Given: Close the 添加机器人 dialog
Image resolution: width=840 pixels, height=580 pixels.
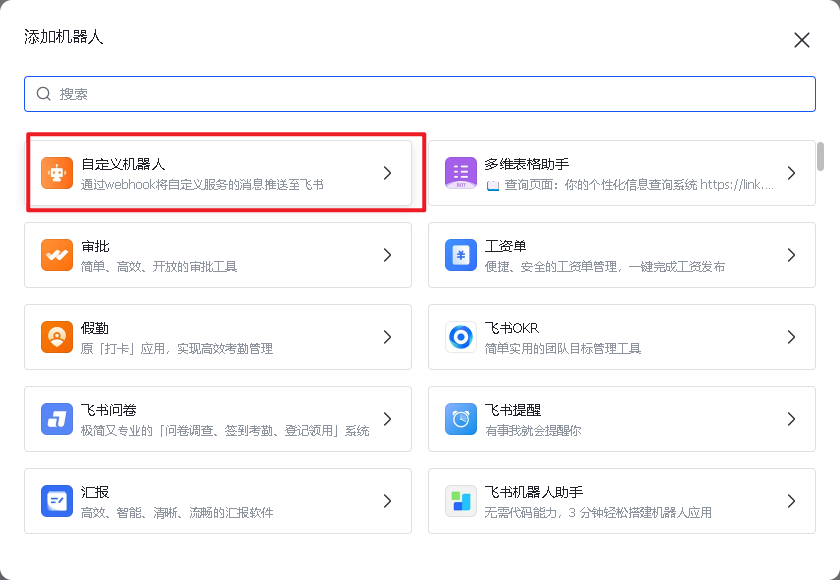Looking at the screenshot, I should pyautogui.click(x=801, y=40).
